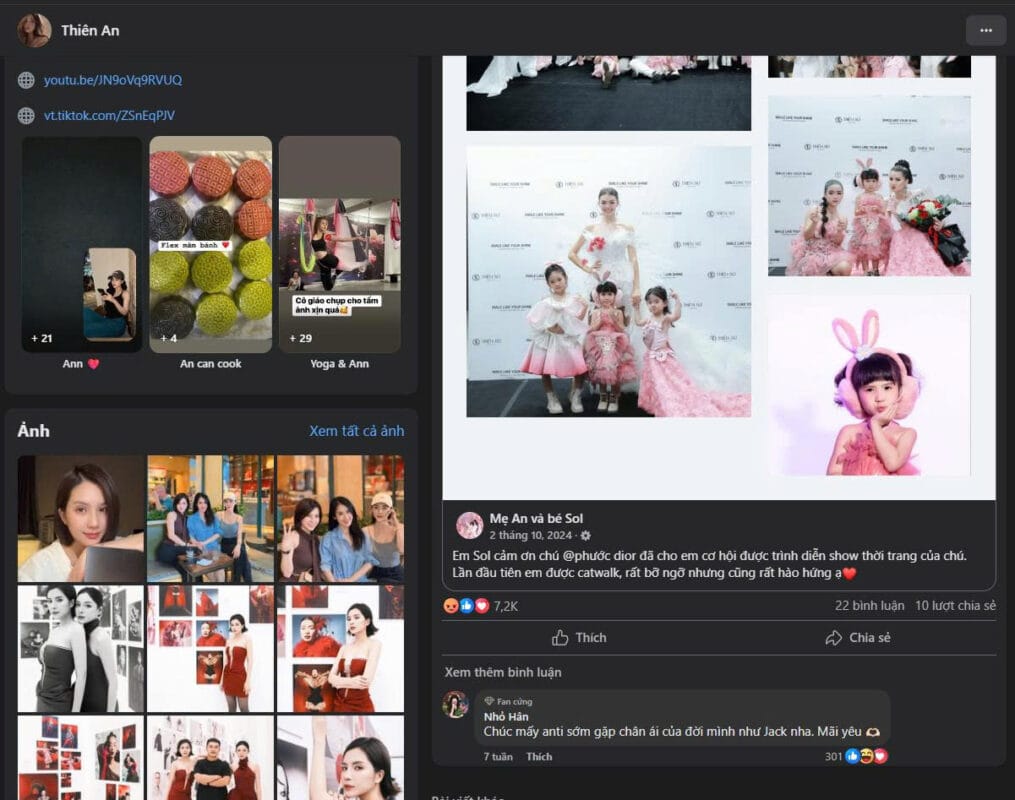Open the 'An can cook' story highlight

[210, 245]
